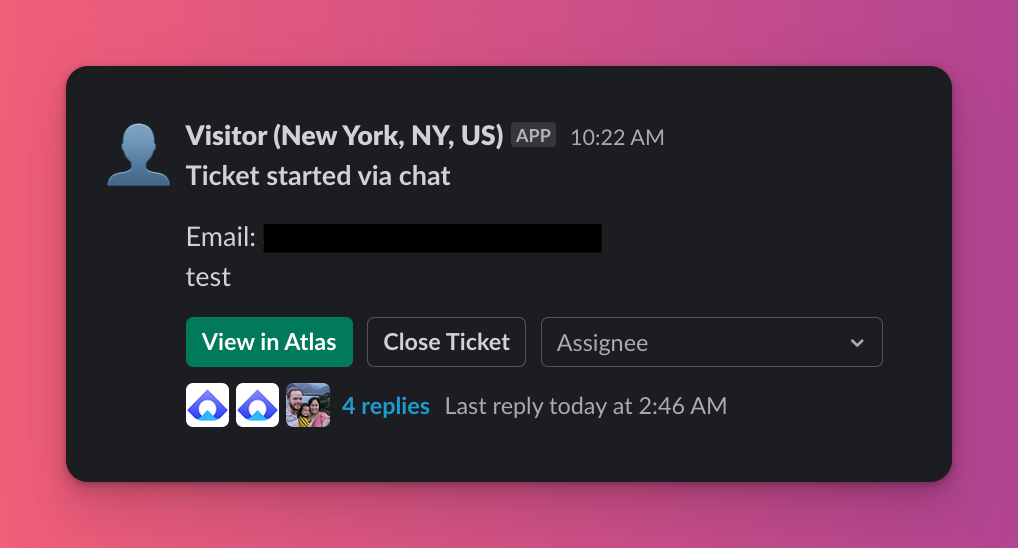1018x548 pixels.
Task: Click the Close Ticket button
Action: (x=446, y=342)
